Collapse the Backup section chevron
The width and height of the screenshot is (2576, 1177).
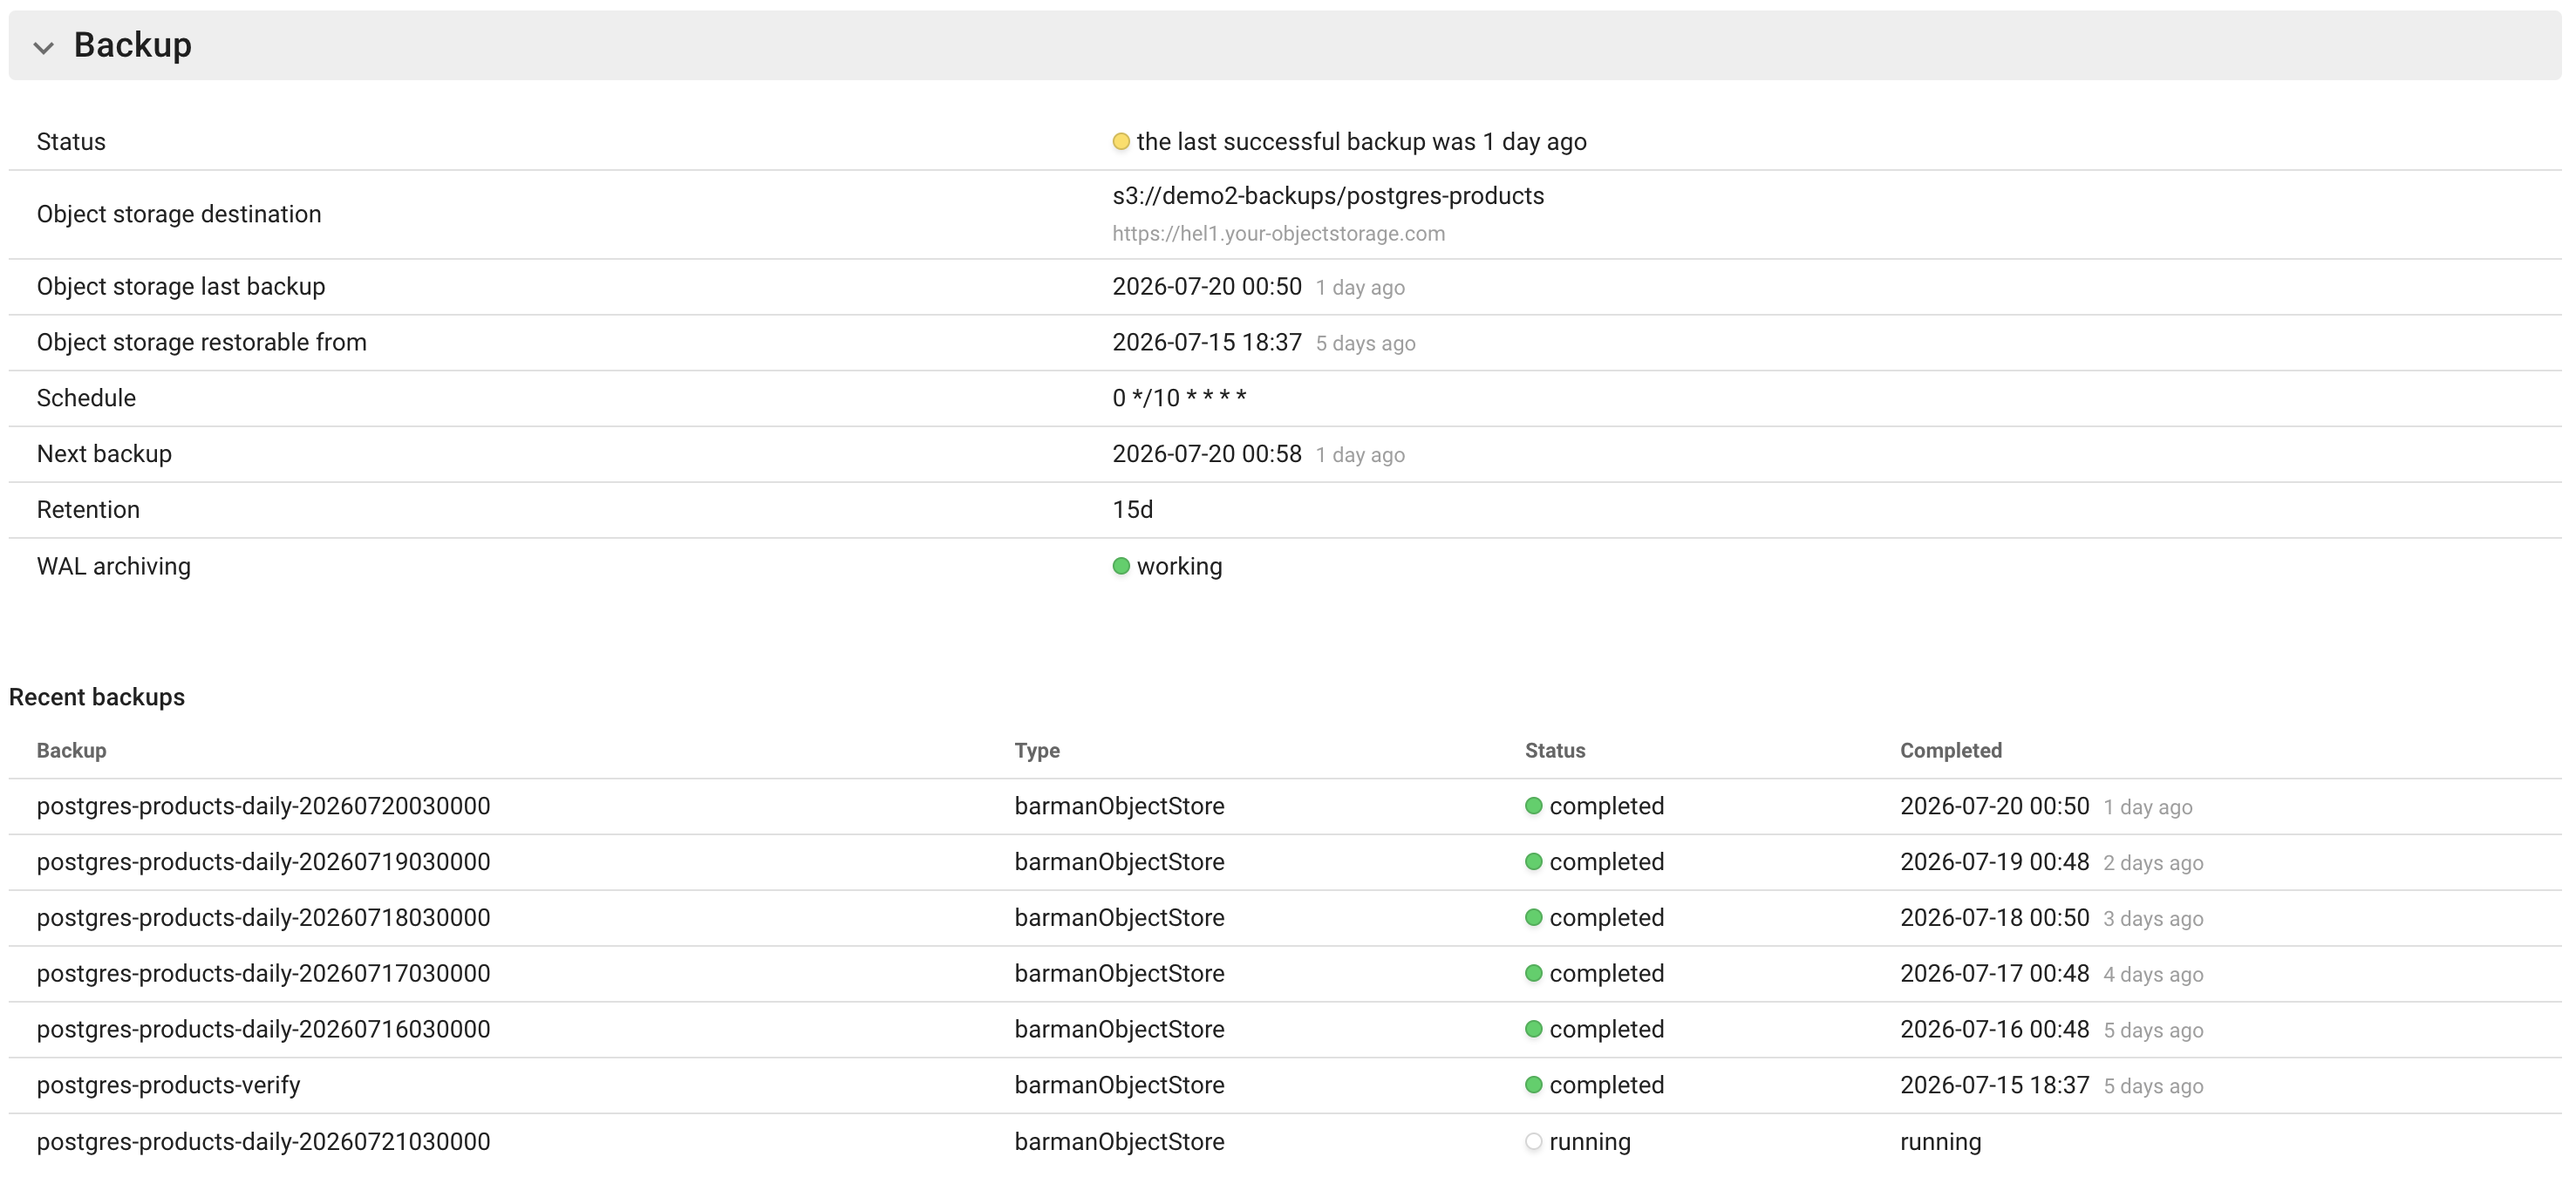click(43, 47)
